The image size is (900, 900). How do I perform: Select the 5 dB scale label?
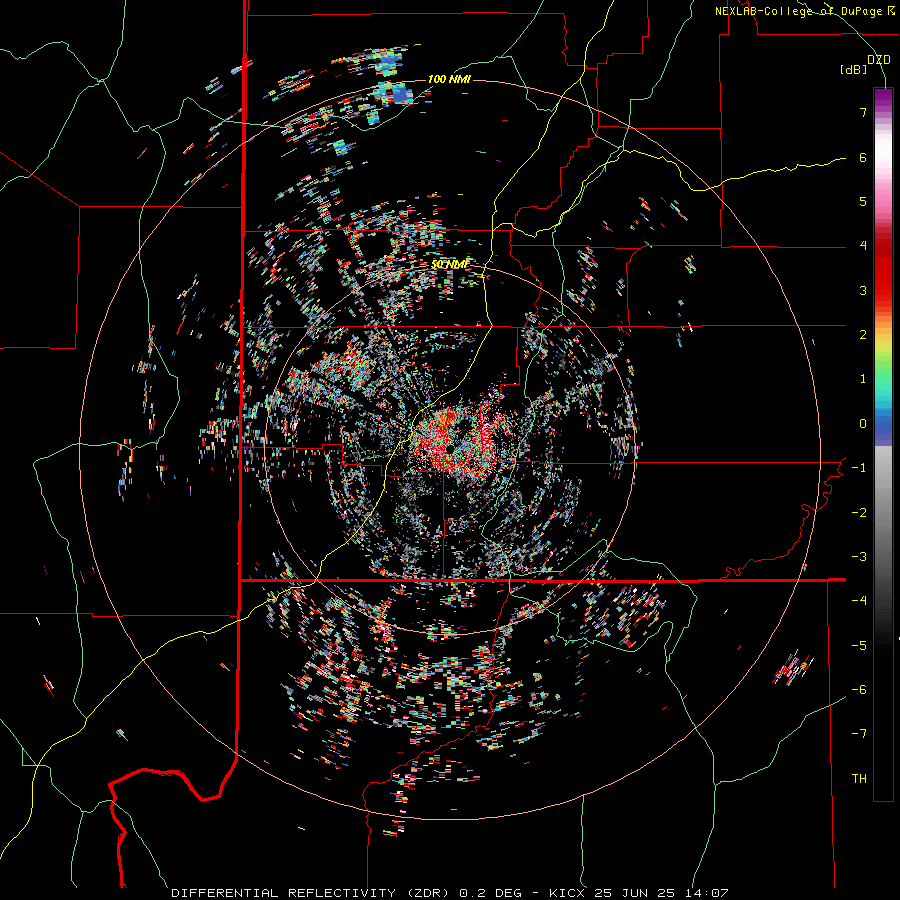pyautogui.click(x=863, y=201)
